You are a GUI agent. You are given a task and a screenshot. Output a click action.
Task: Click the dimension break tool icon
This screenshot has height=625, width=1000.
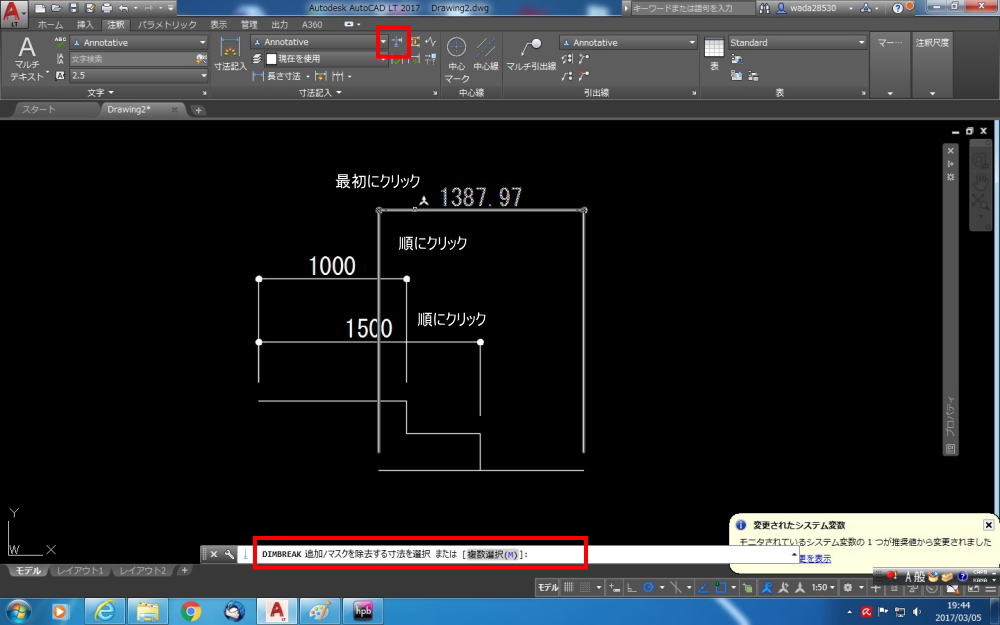397,42
